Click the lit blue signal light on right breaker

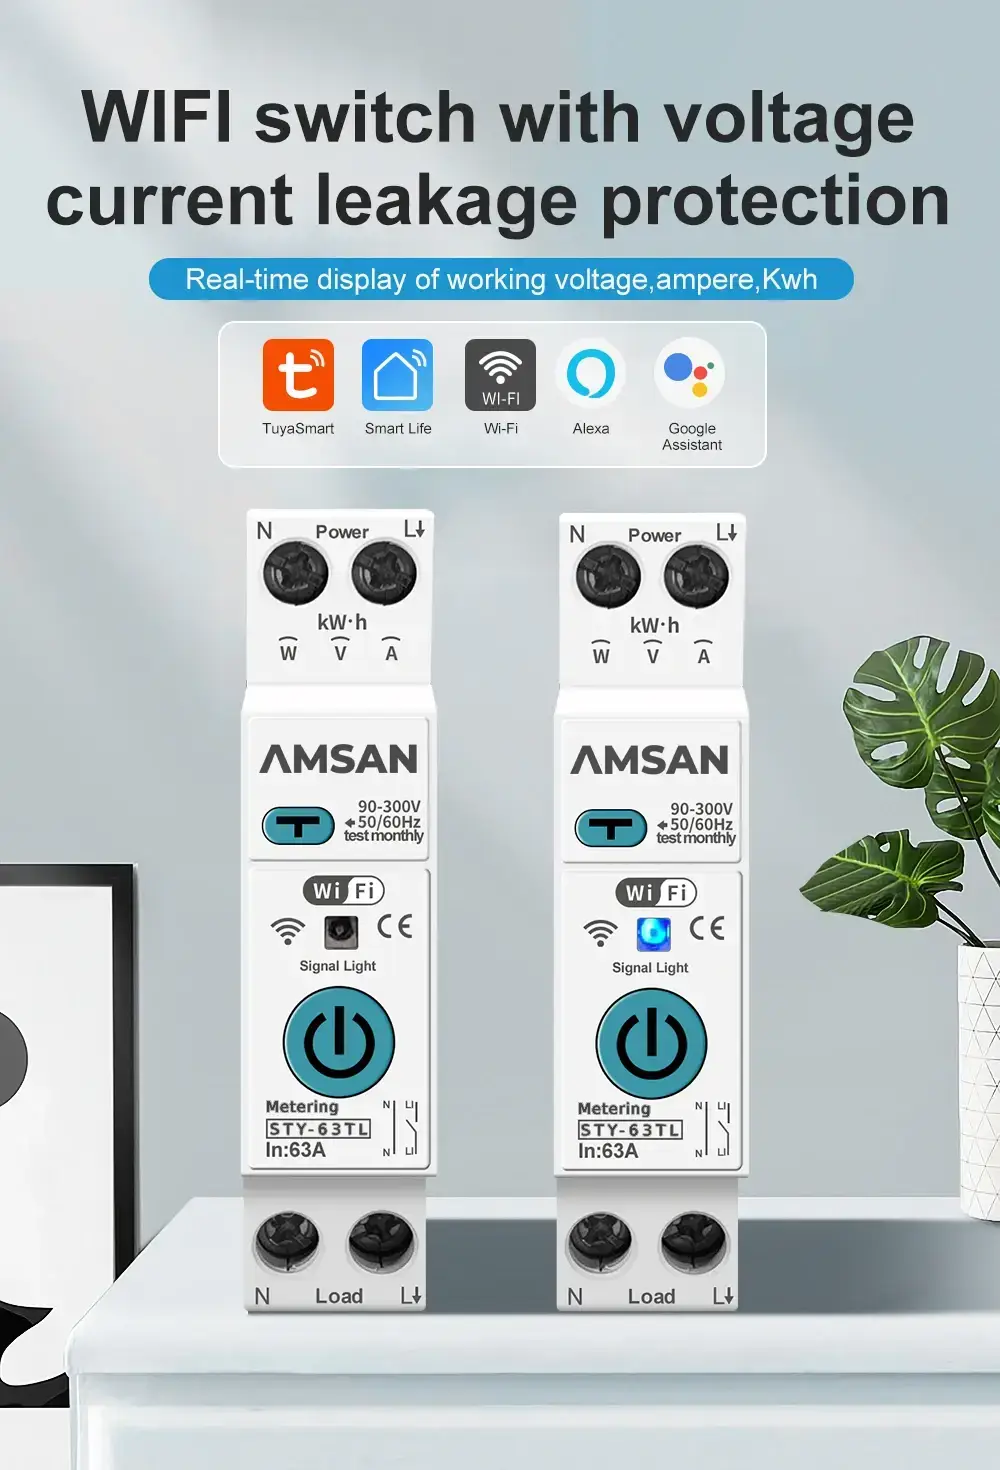pos(654,934)
